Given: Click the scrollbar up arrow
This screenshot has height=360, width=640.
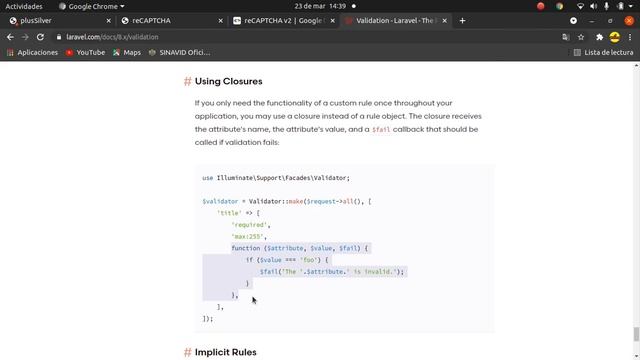Looking at the screenshot, I should click(x=636, y=65).
